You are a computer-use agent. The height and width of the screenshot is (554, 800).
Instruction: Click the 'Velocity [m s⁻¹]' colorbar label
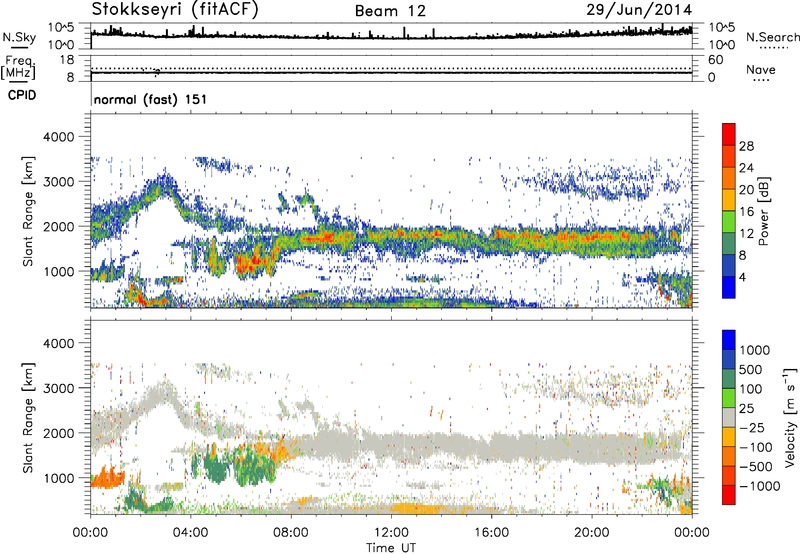point(790,417)
